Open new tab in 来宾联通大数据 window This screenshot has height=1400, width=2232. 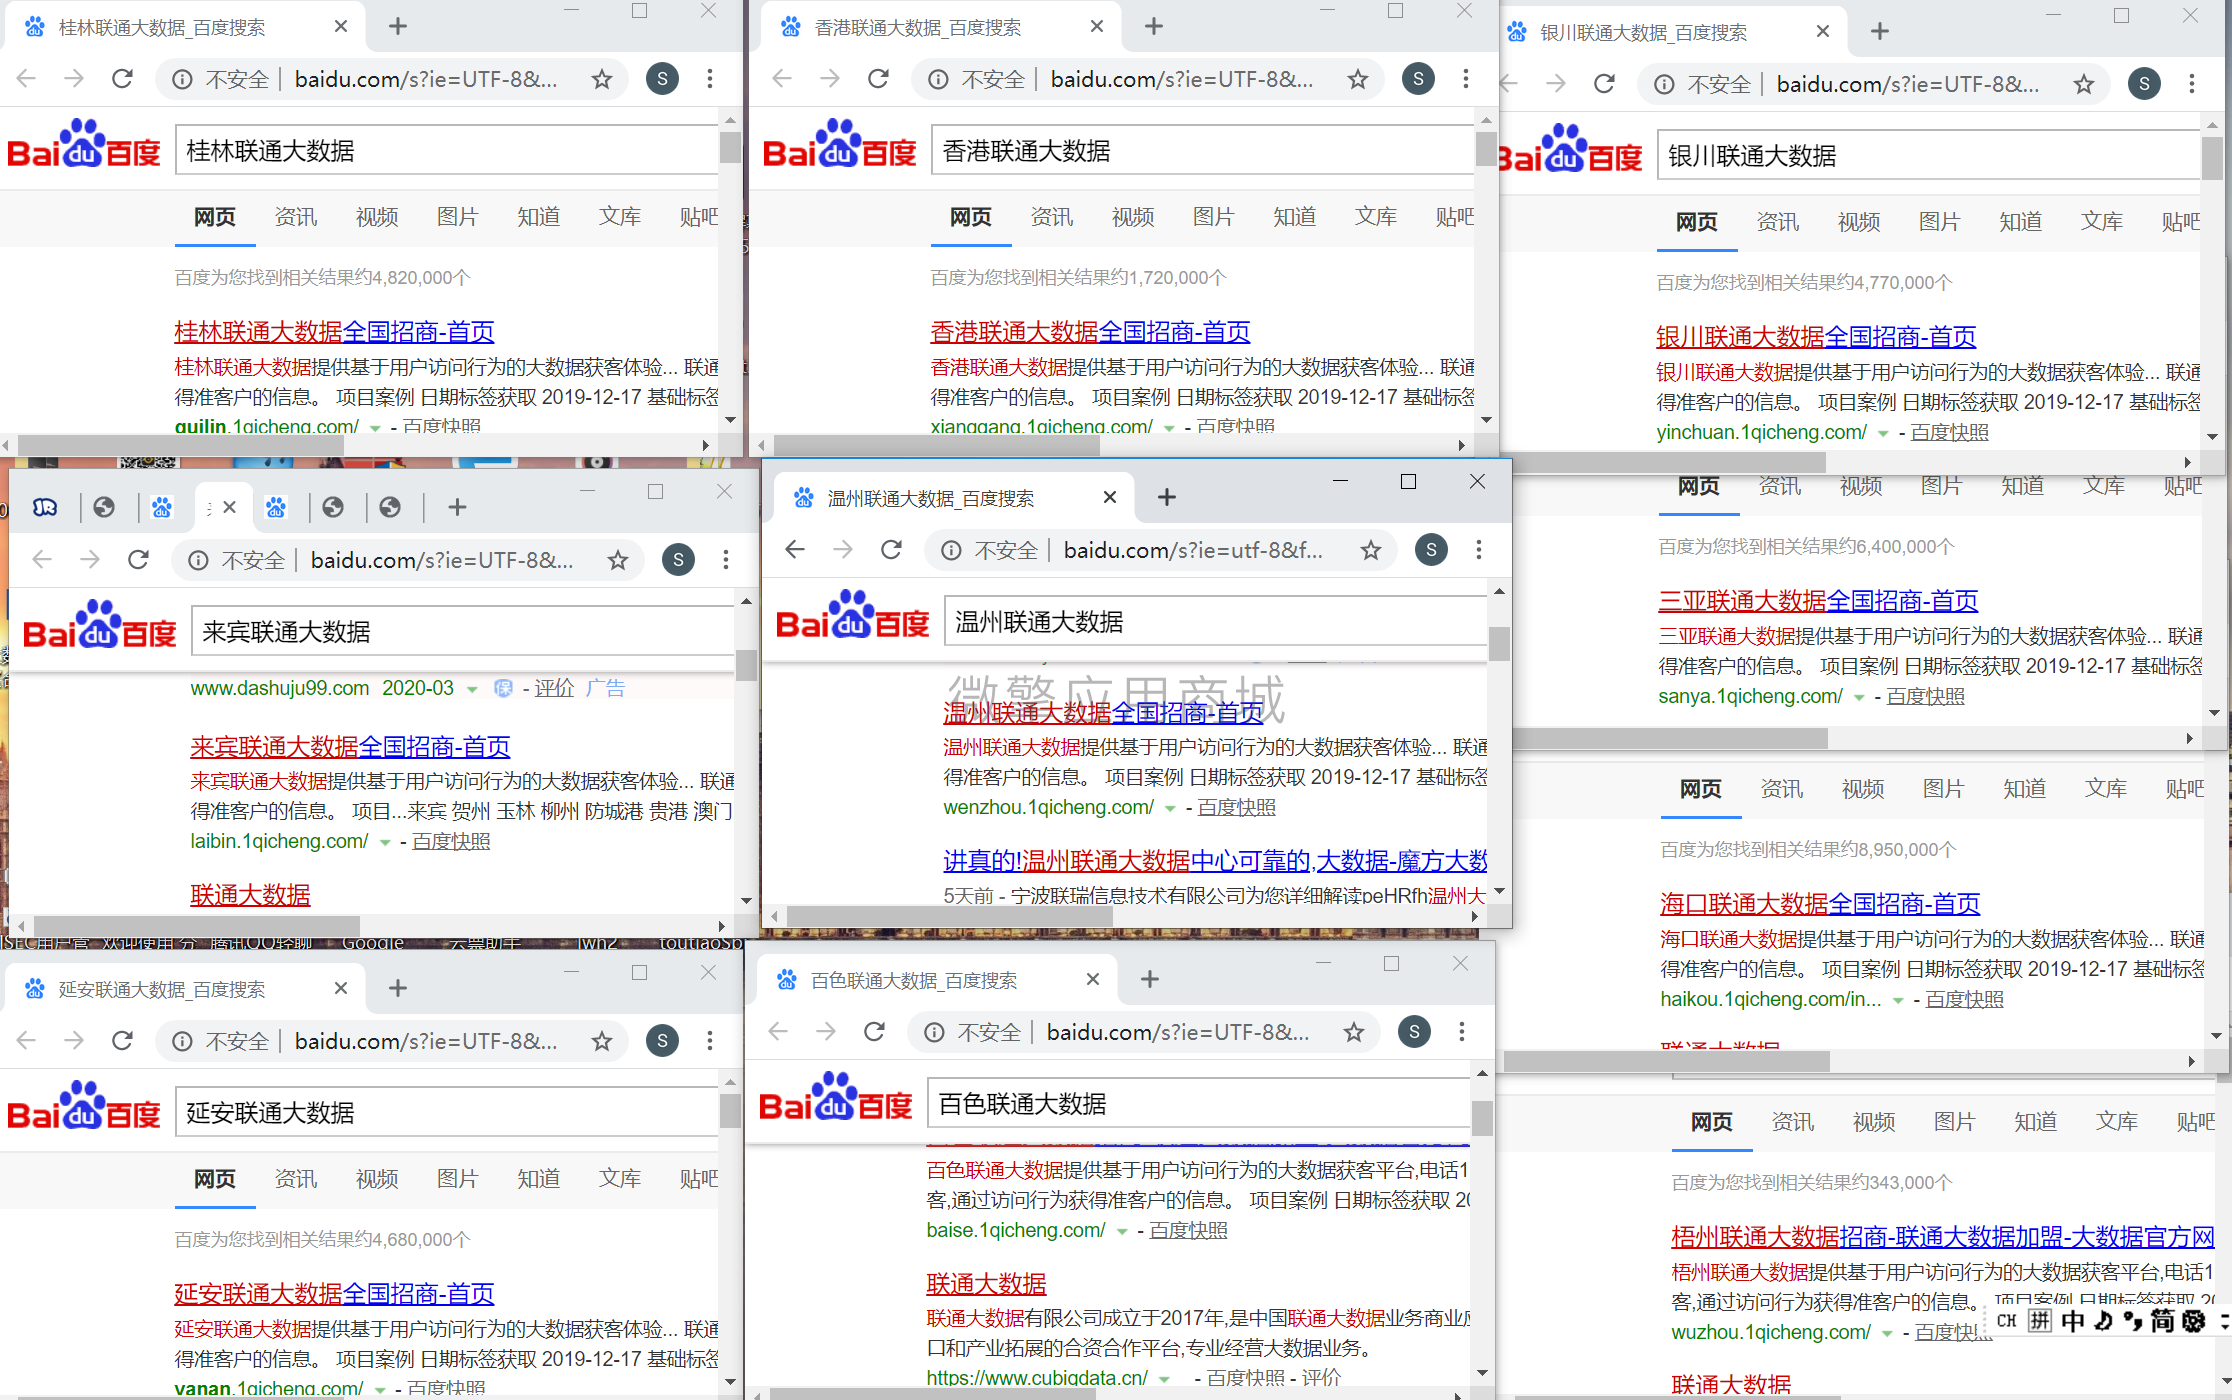click(457, 507)
